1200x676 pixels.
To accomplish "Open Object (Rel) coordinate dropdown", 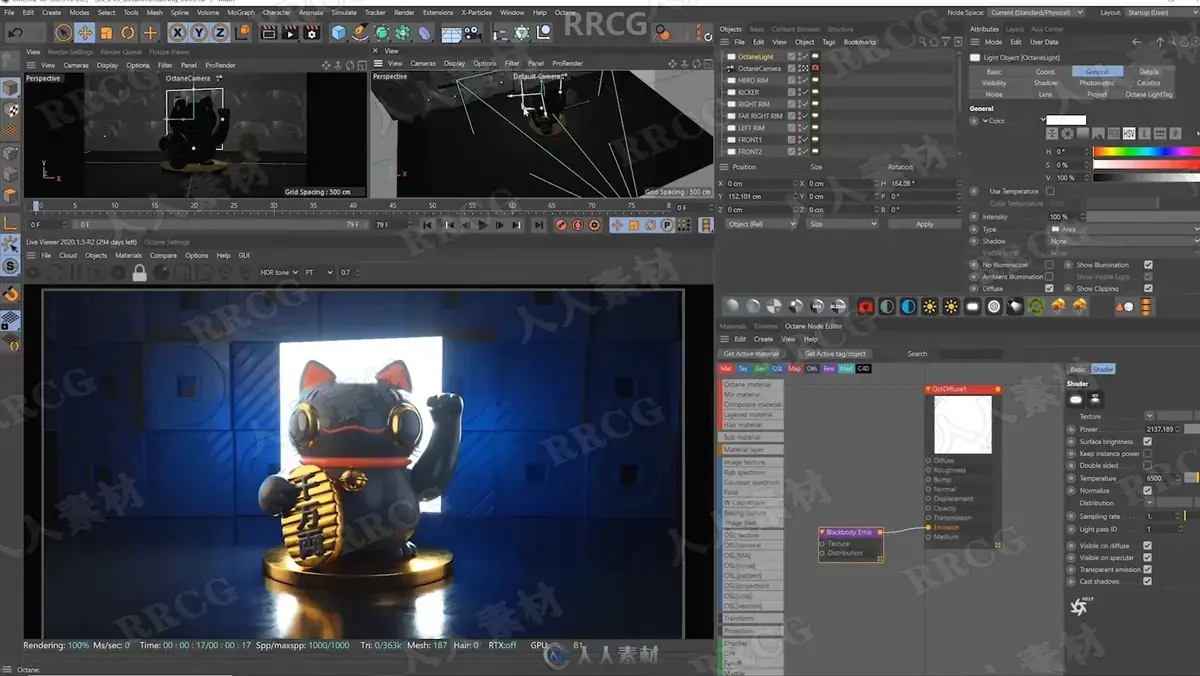I will pyautogui.click(x=762, y=224).
